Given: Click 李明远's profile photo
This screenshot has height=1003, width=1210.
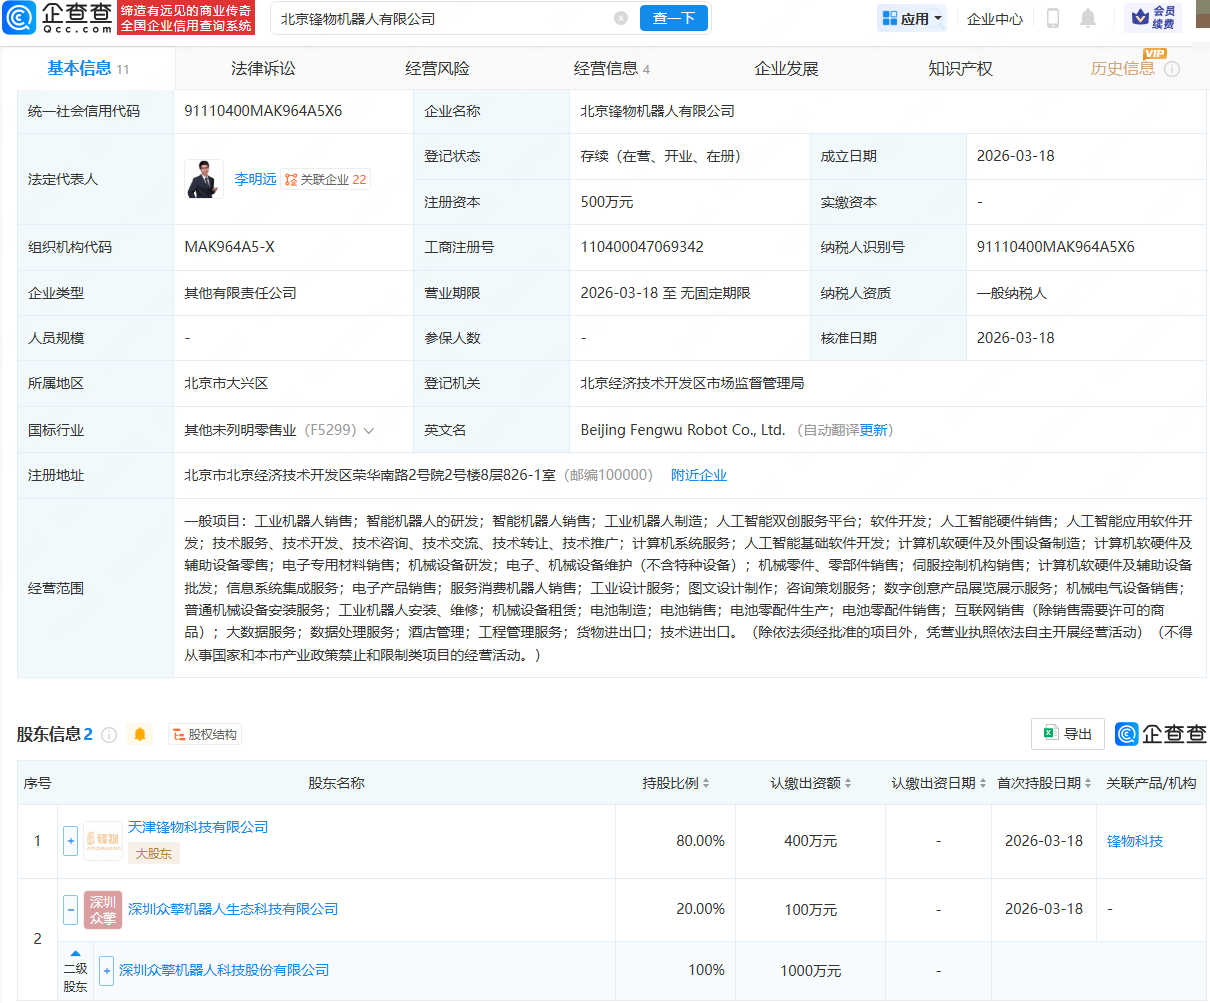Looking at the screenshot, I should (203, 181).
